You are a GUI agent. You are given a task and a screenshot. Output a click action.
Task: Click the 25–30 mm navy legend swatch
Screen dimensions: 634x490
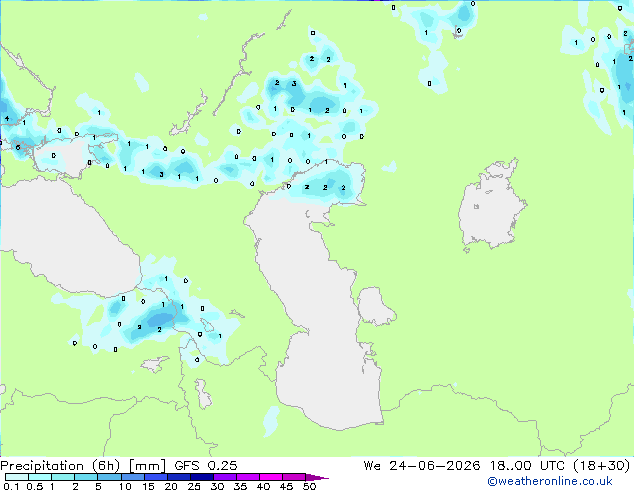point(201,477)
